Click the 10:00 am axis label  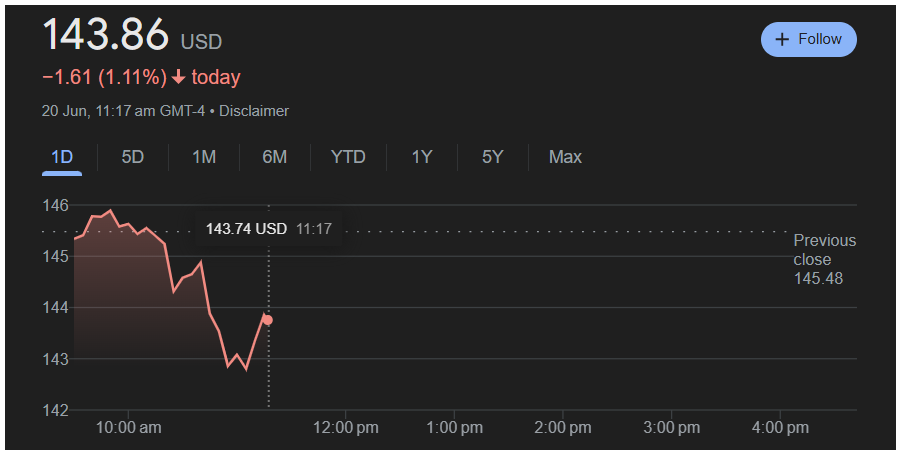(x=129, y=428)
